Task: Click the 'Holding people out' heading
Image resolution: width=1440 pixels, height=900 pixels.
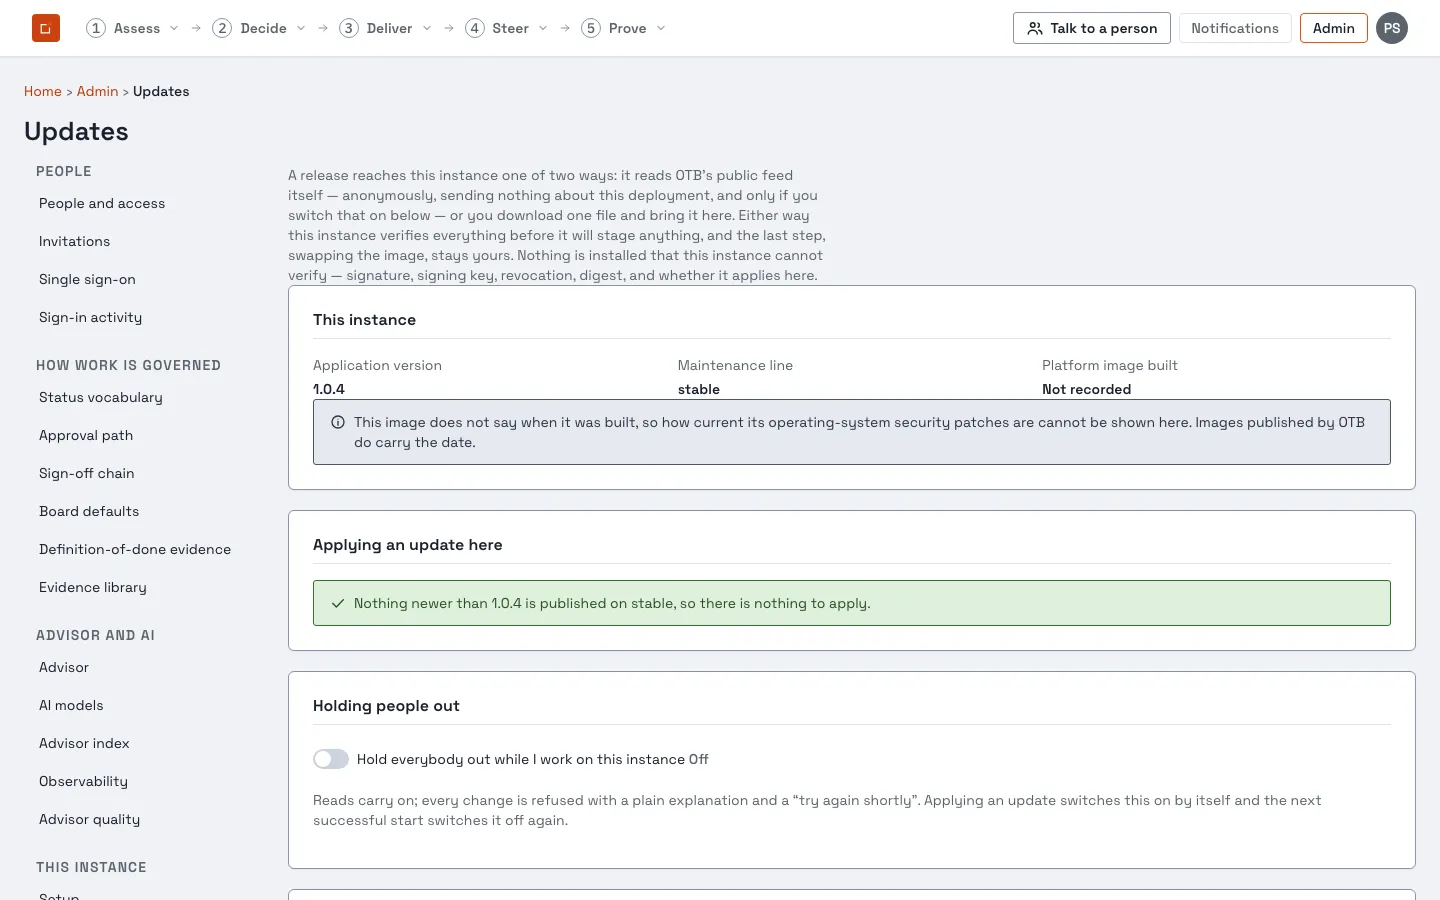Action: pos(386,706)
